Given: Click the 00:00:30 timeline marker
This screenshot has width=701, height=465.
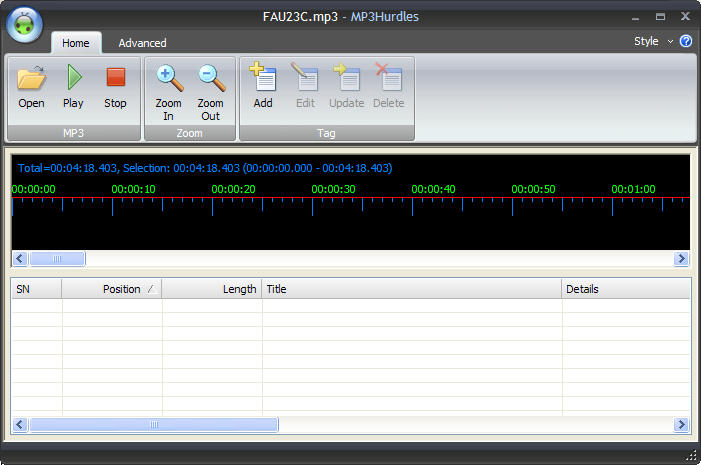Looking at the screenshot, I should [333, 189].
